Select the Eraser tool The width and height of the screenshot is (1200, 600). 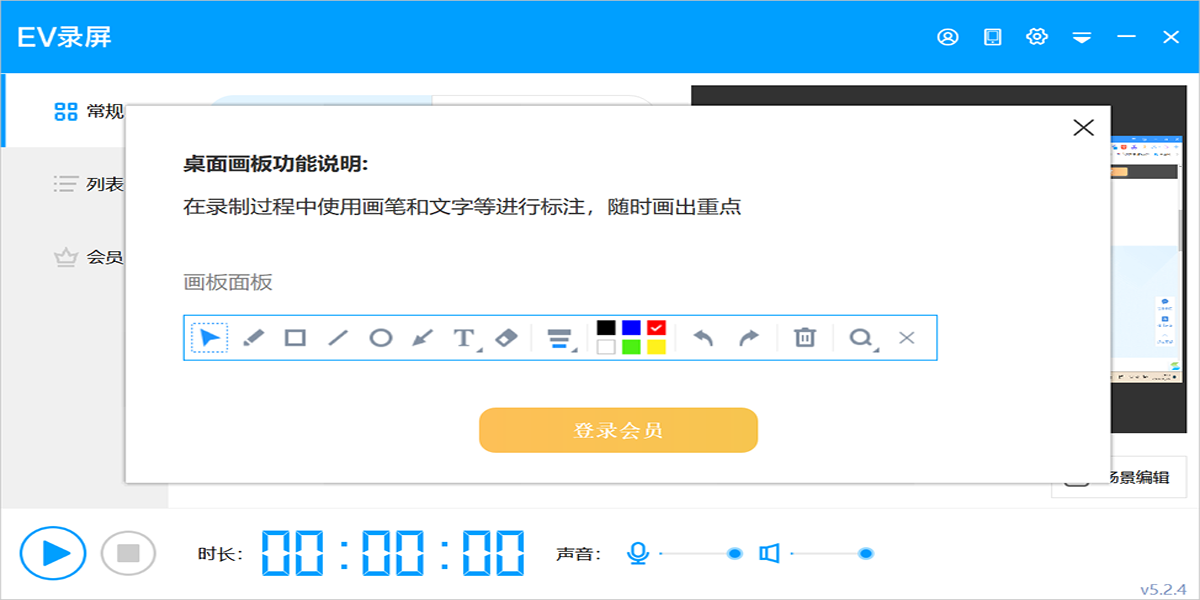point(506,338)
